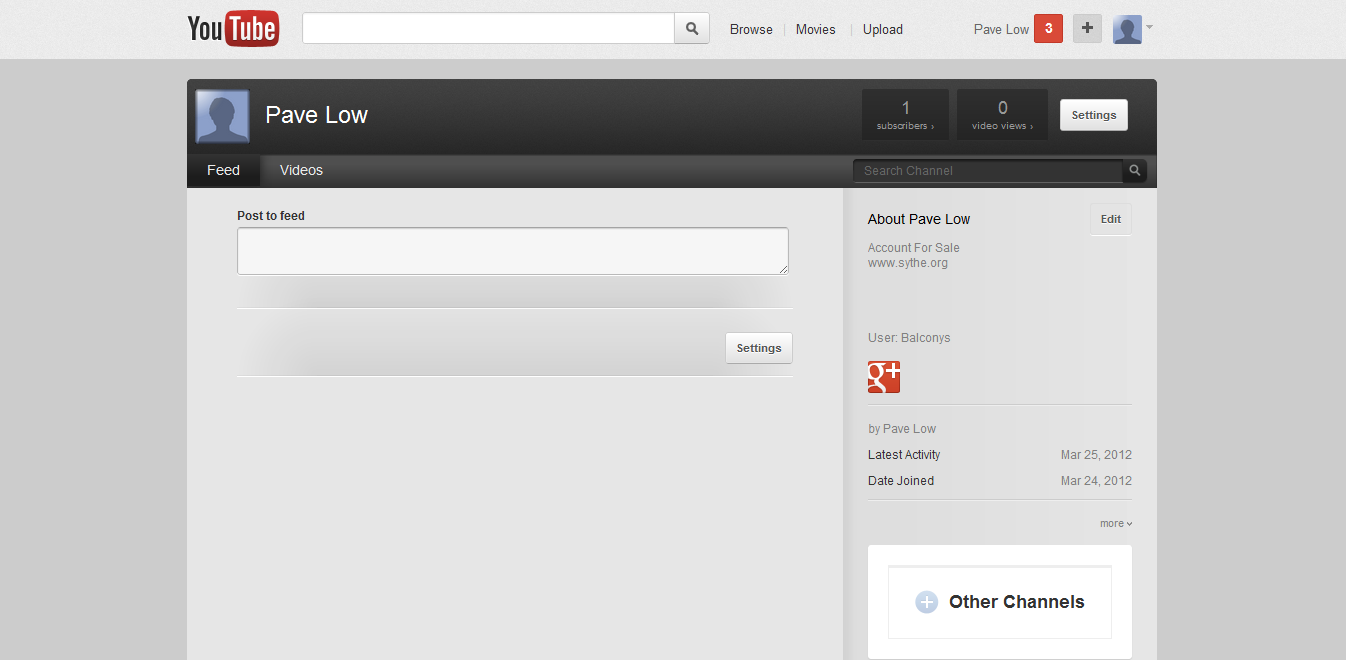Click the account avatar in top bar
Screen dimensions: 1346x660
1127,29
